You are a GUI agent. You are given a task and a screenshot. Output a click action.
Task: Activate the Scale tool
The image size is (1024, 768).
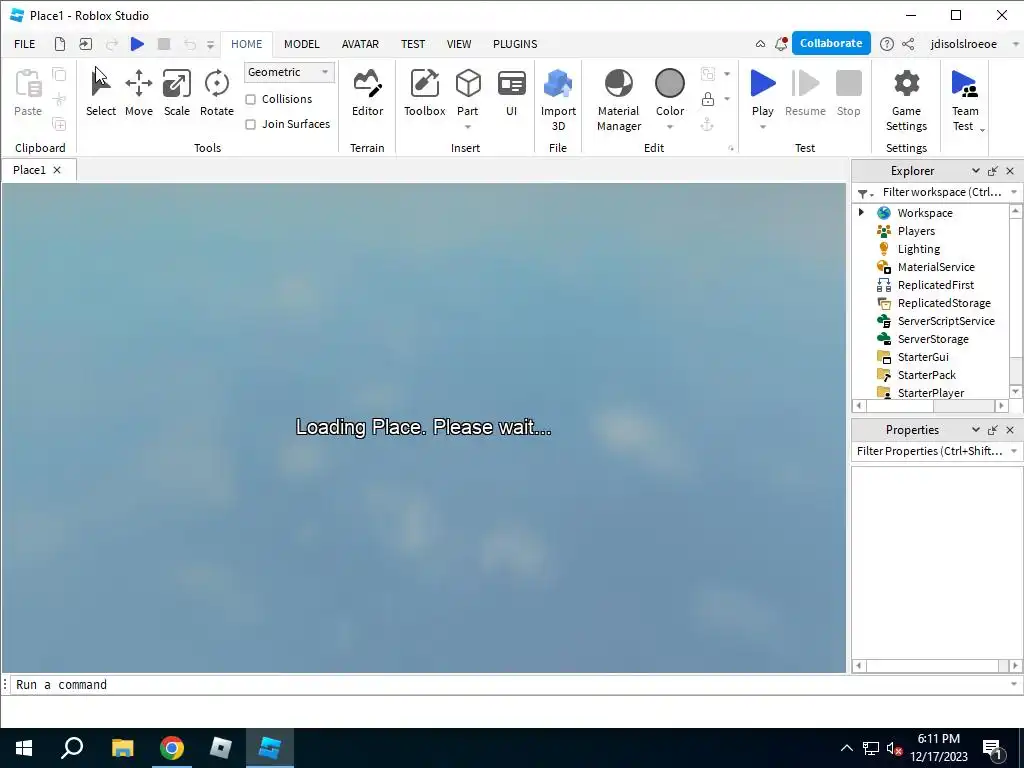click(x=176, y=93)
